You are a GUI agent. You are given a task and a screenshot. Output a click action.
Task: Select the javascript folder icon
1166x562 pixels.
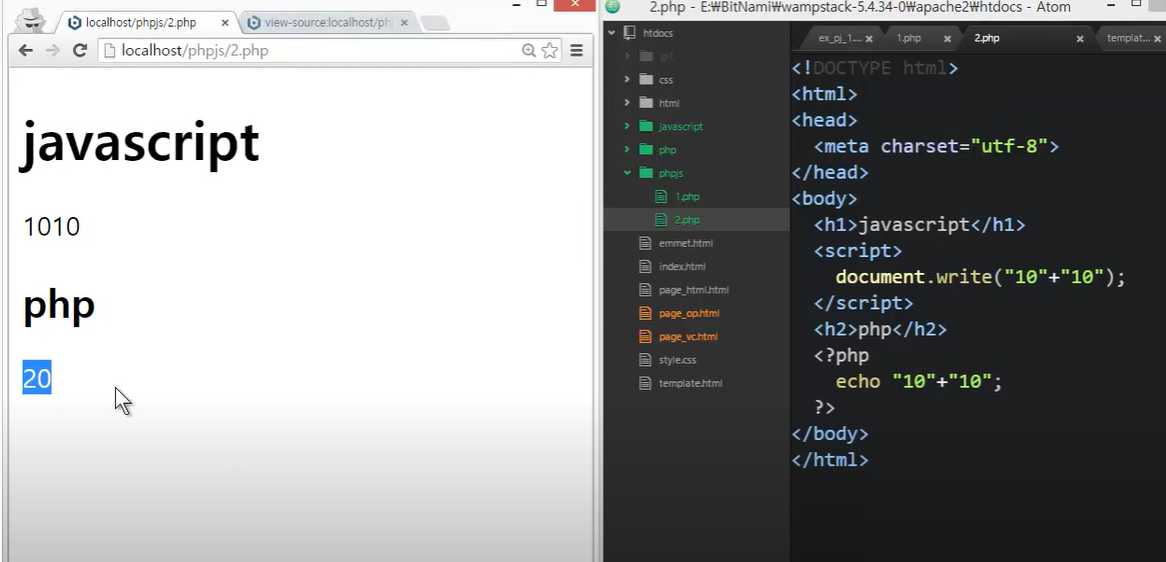click(645, 126)
